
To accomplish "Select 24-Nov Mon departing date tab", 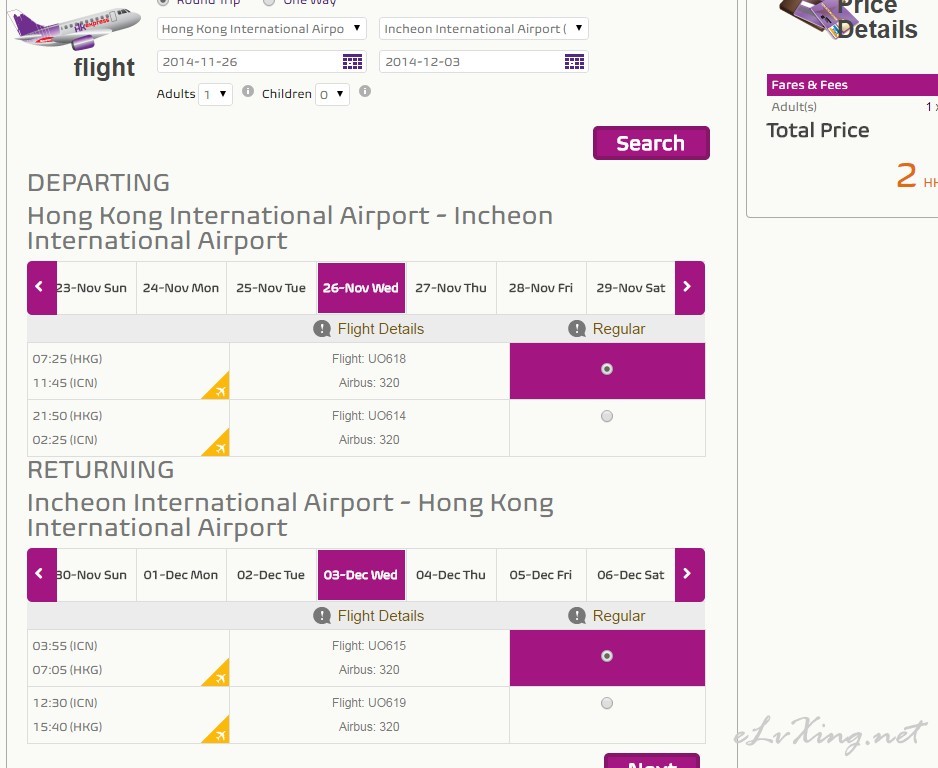I will [181, 288].
